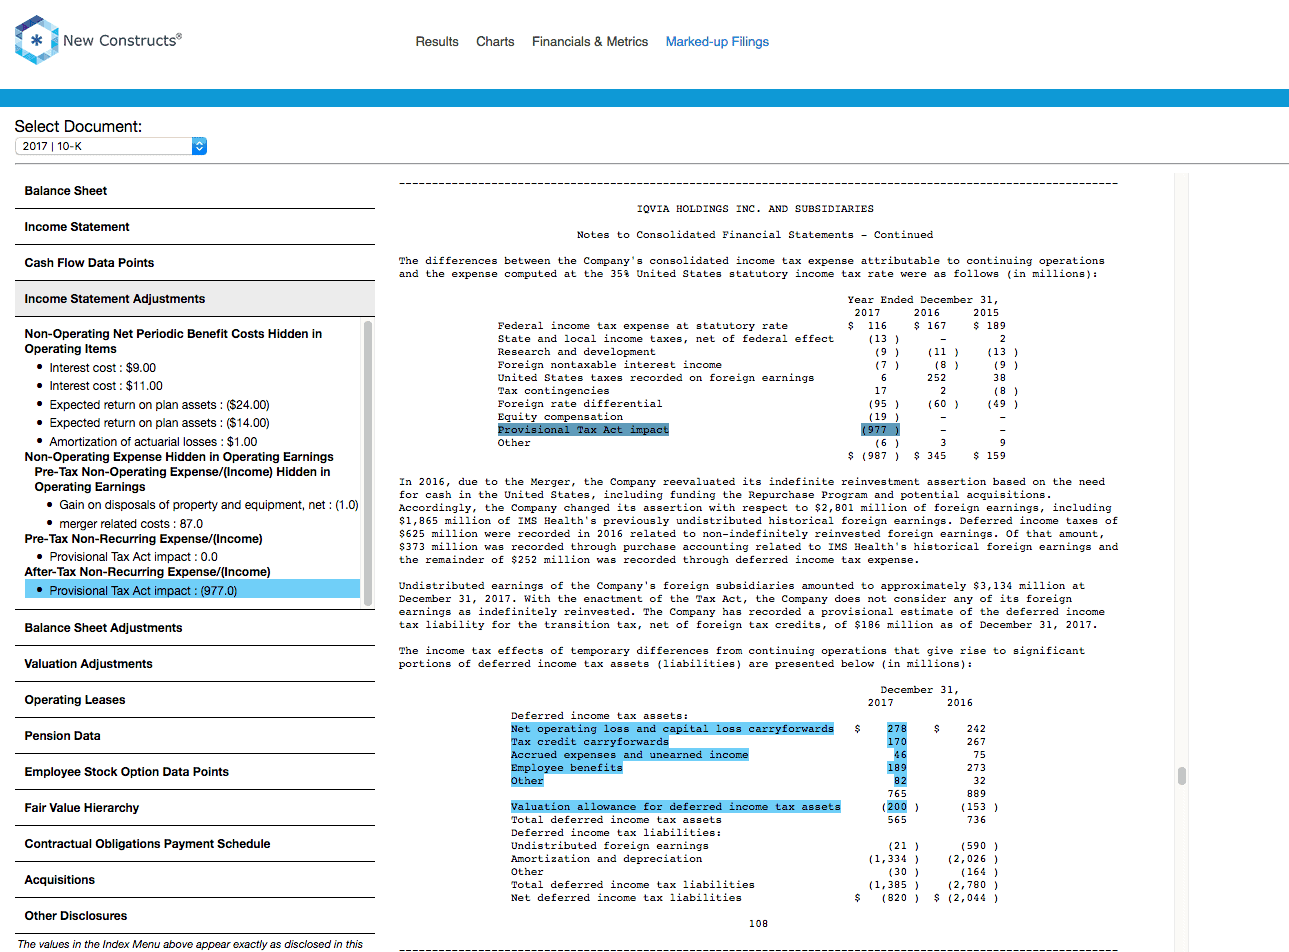1289x952 pixels.
Task: Expand Valuation Adjustments section
Action: click(x=195, y=664)
